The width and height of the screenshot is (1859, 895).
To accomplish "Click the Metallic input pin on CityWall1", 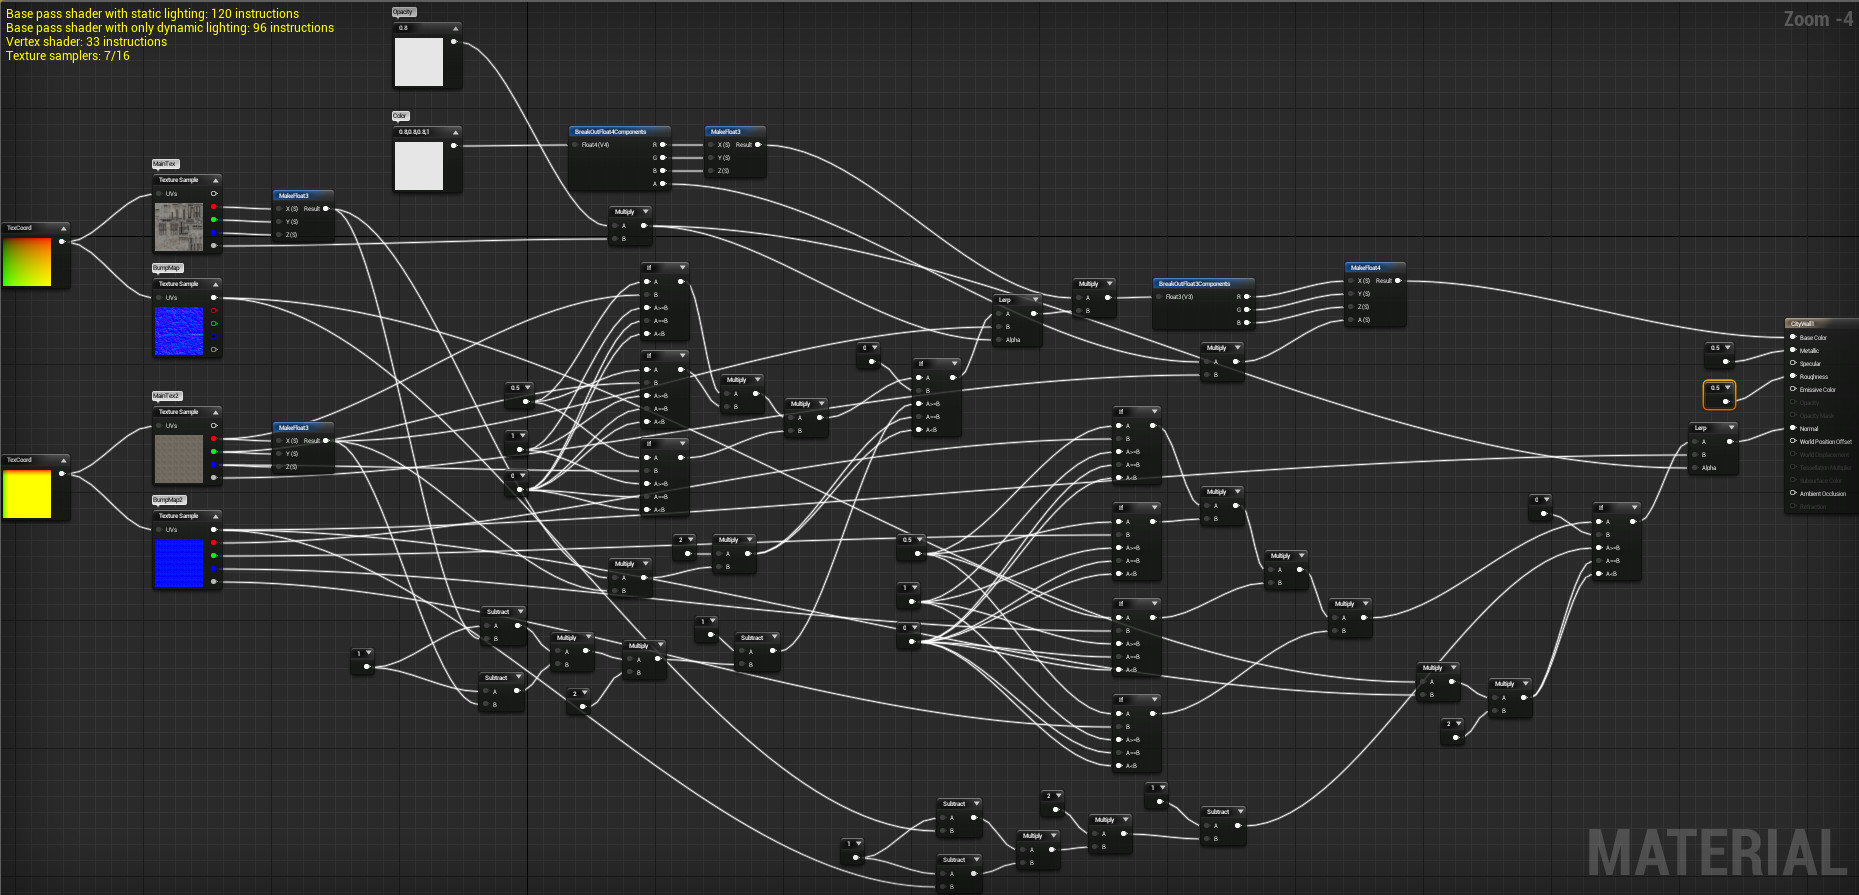I will pyautogui.click(x=1793, y=350).
